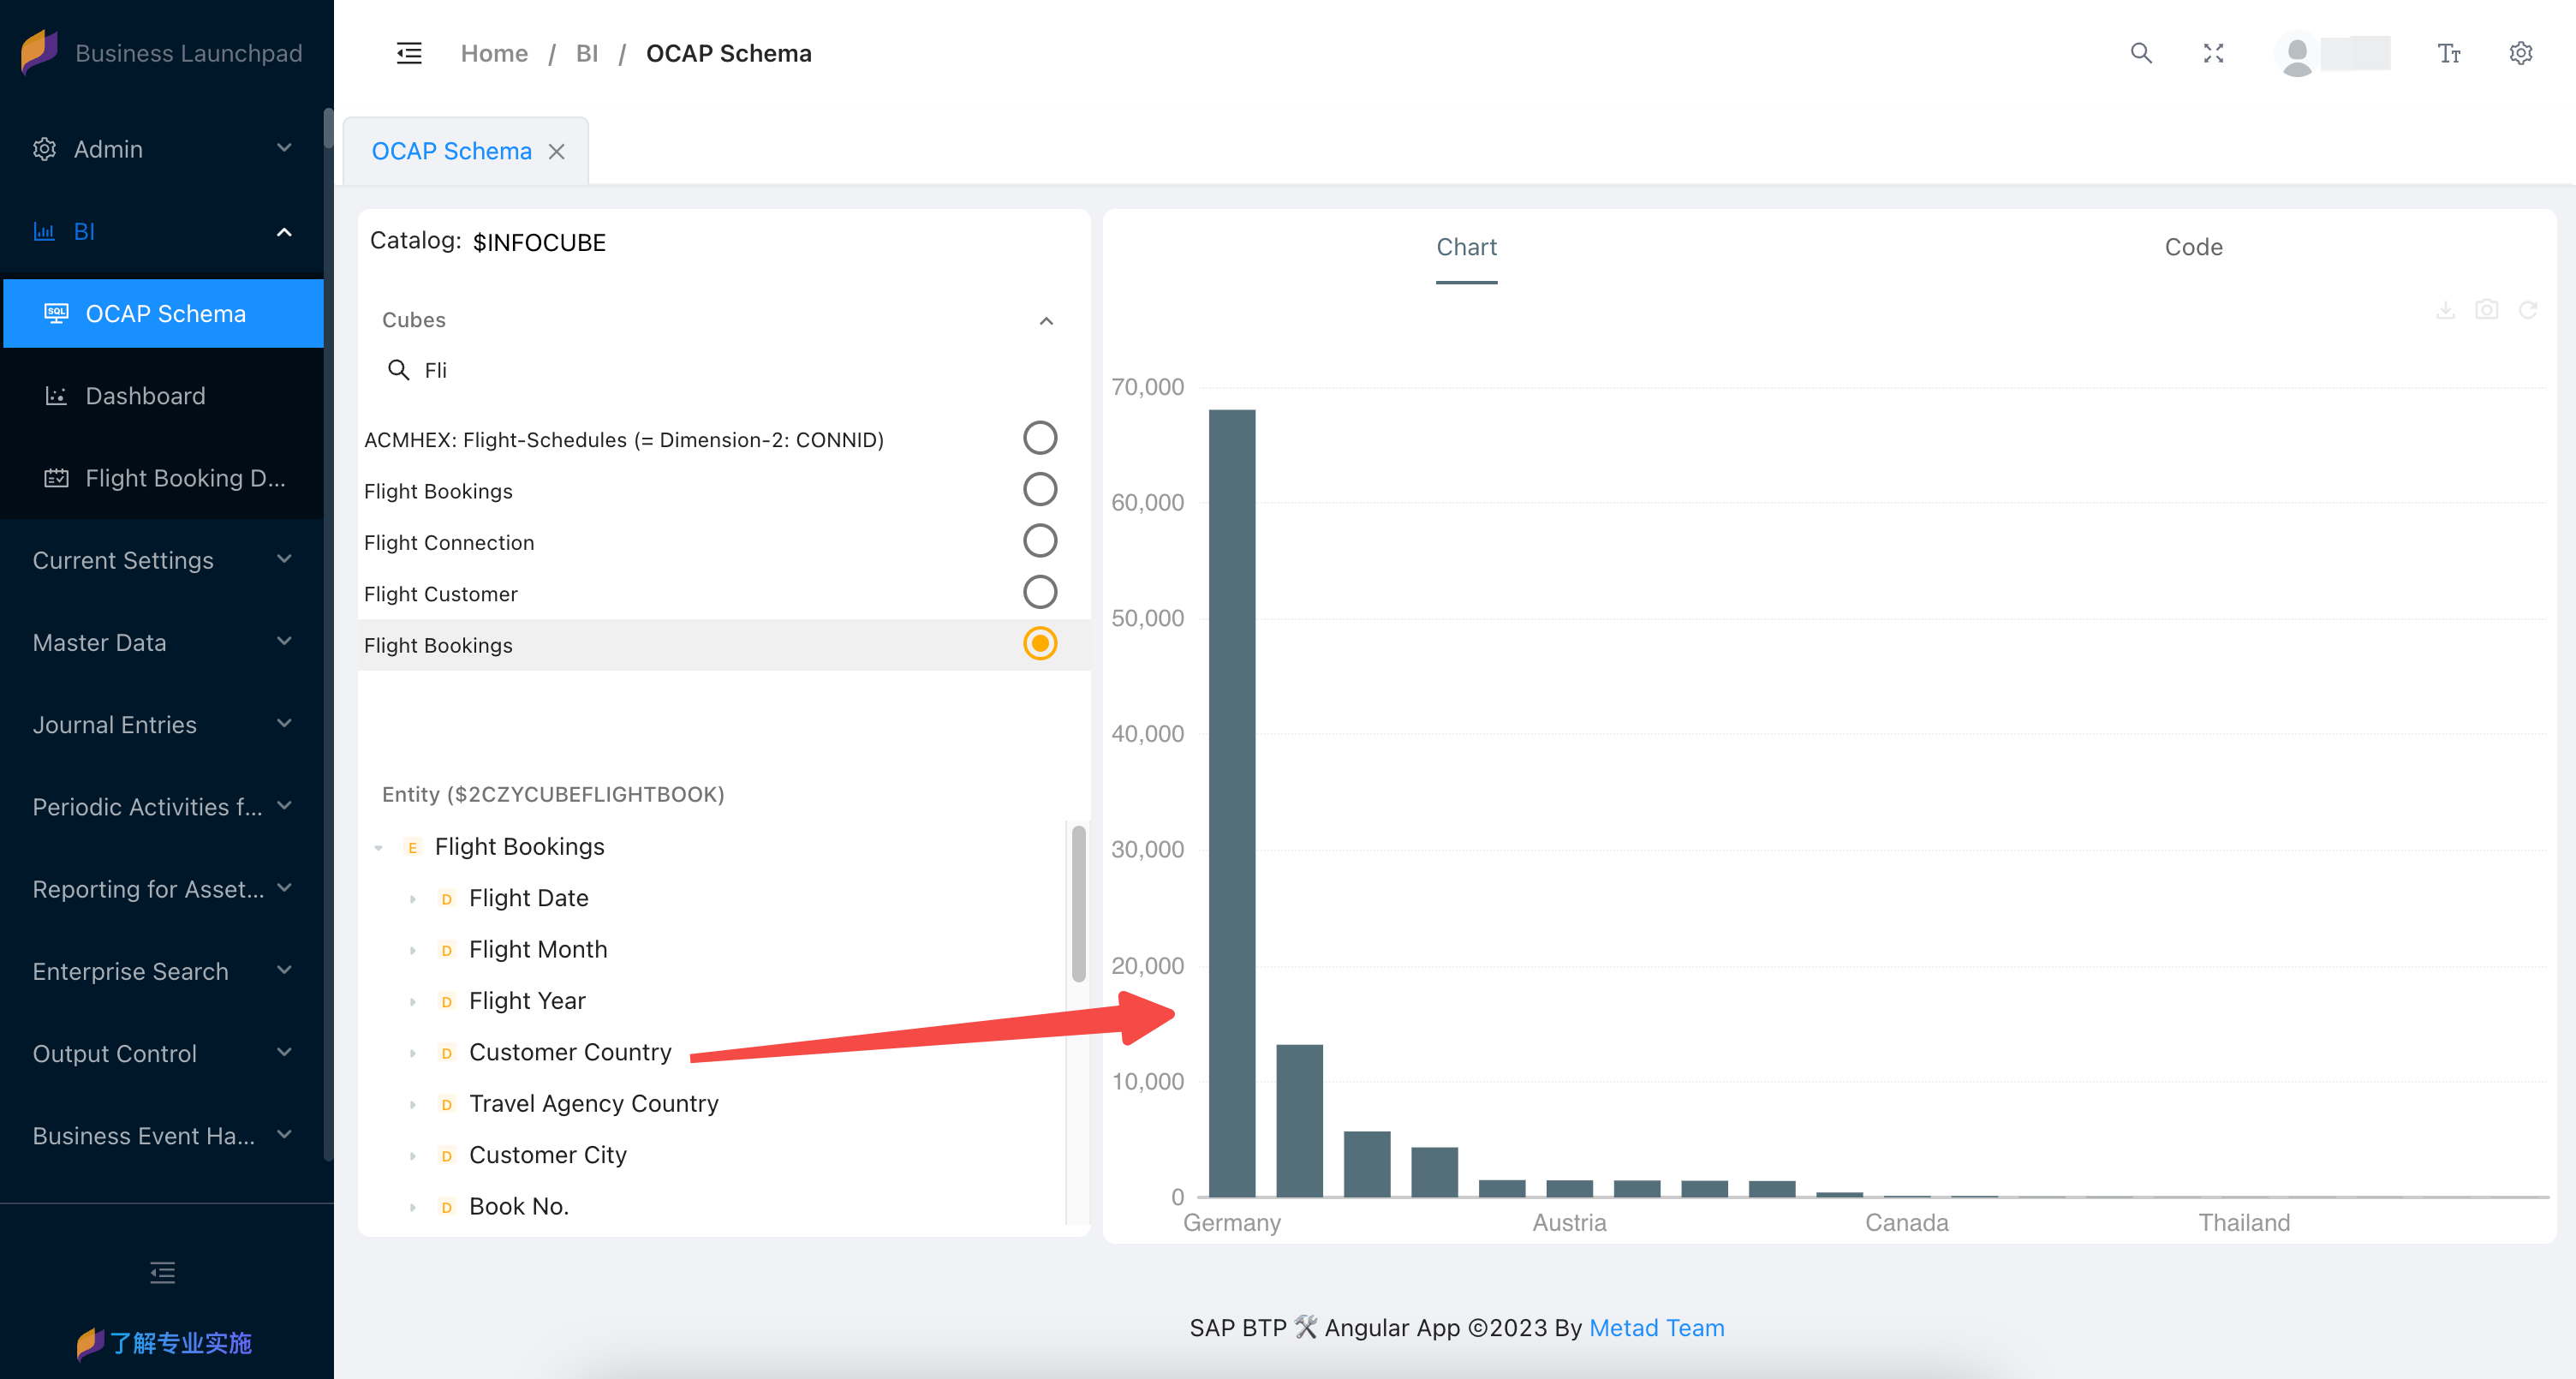Click the search magnifier icon in header
Screen dimensions: 2576x1379
pos(2140,53)
